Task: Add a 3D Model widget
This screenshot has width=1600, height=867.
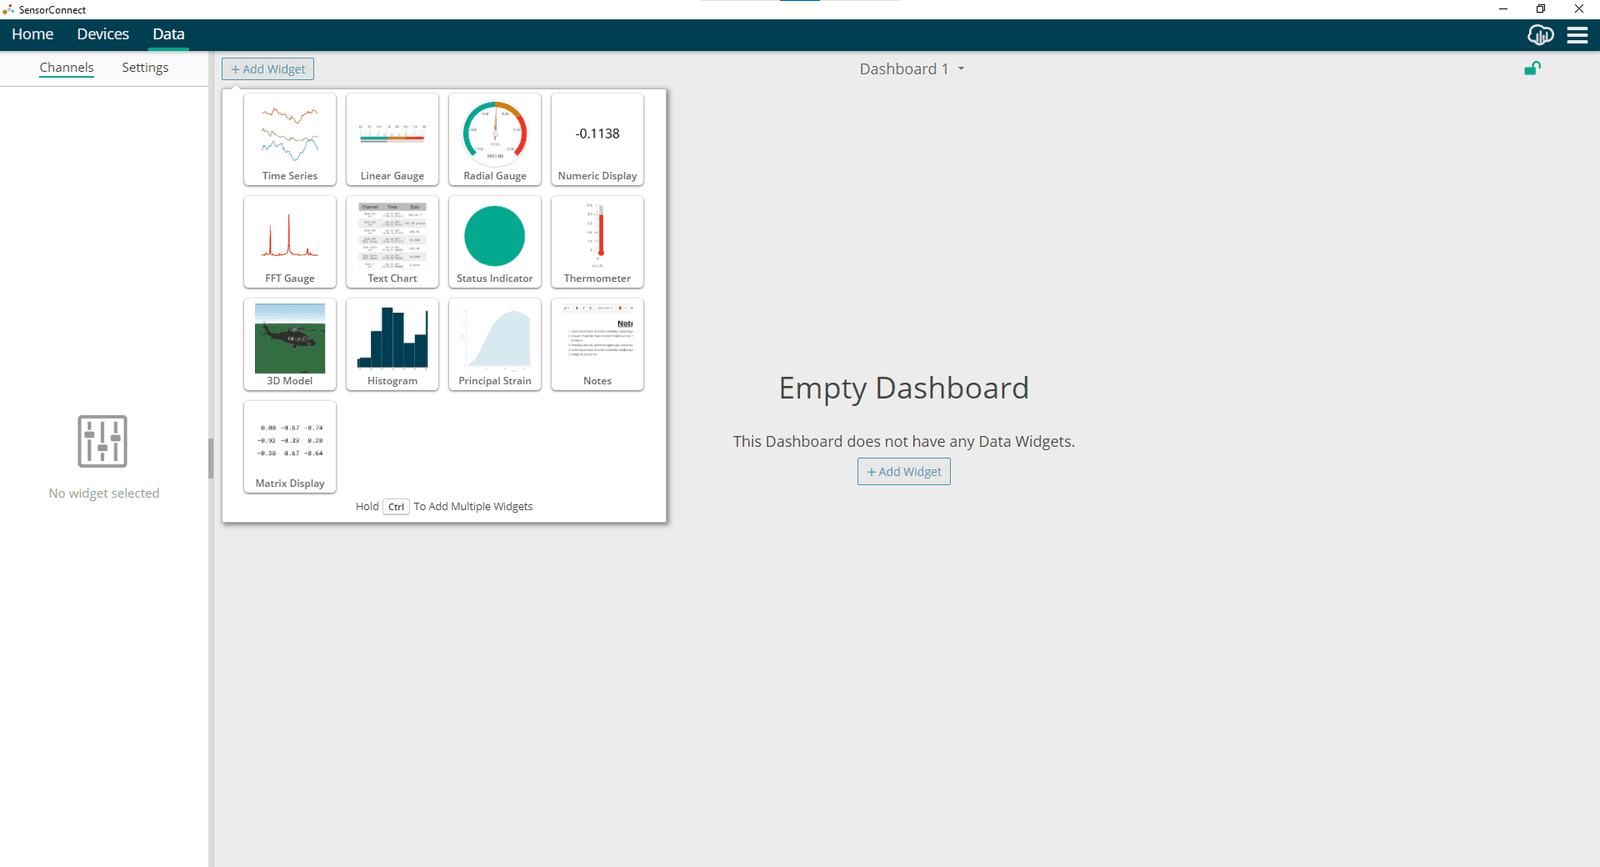Action: 290,344
